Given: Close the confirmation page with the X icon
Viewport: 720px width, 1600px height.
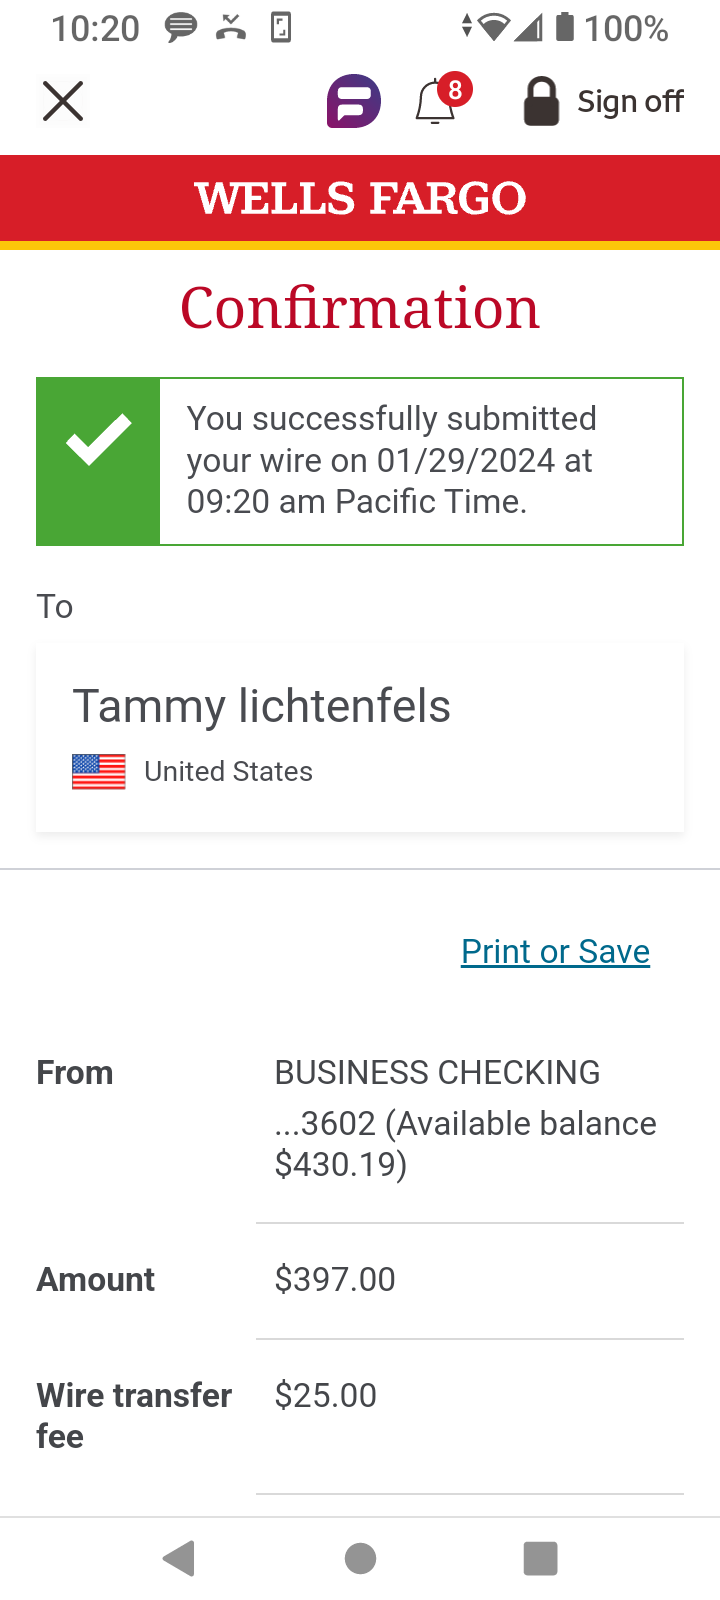Looking at the screenshot, I should click(63, 101).
